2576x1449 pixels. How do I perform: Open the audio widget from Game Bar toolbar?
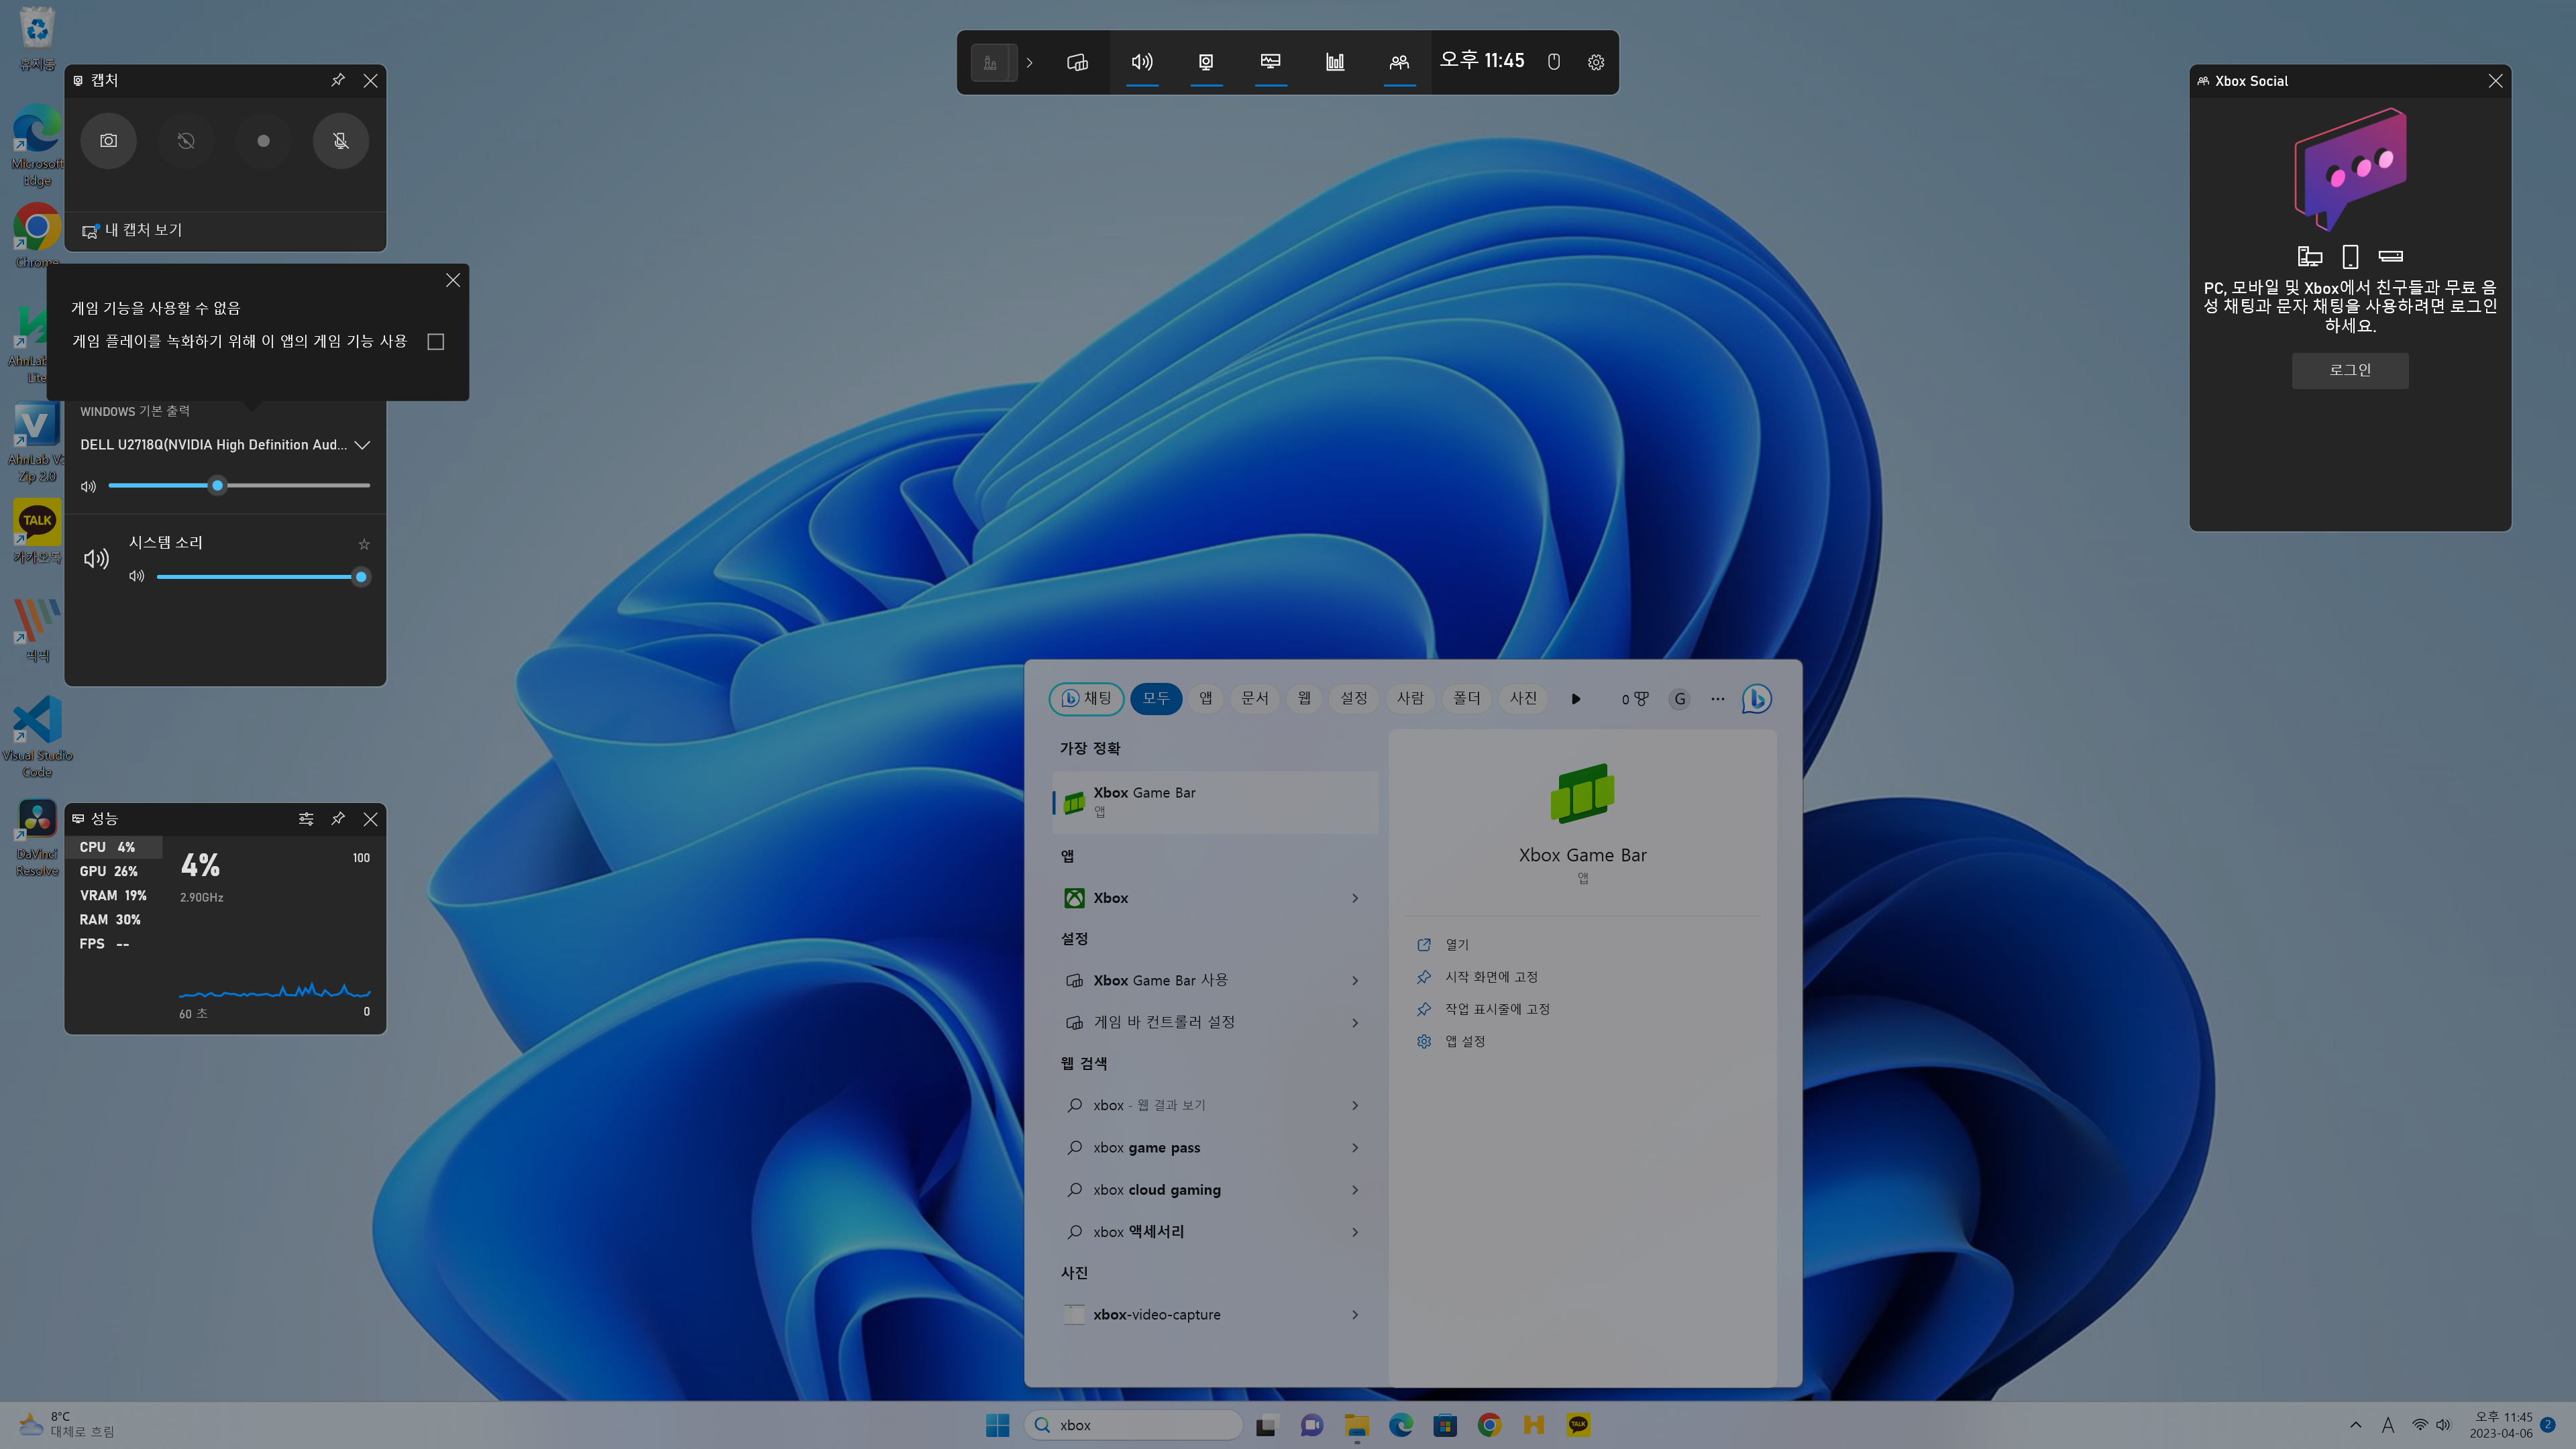pyautogui.click(x=1142, y=62)
